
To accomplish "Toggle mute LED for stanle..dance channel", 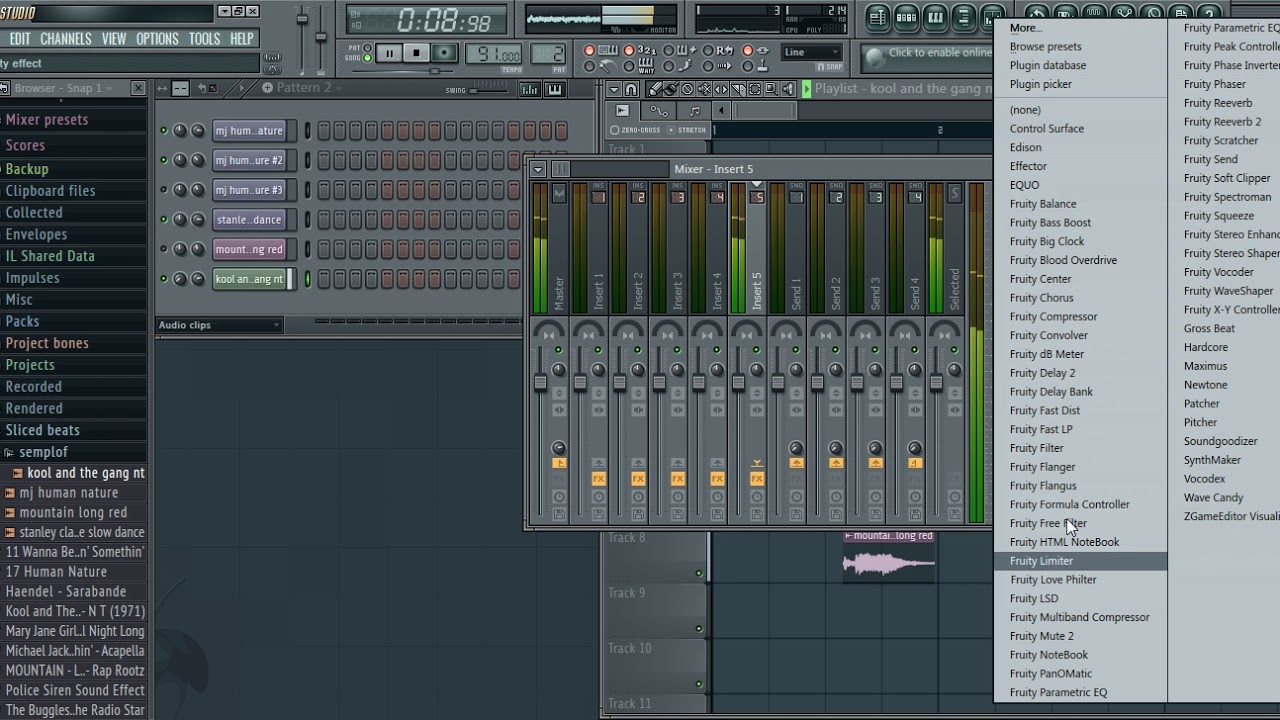I will tap(163, 220).
